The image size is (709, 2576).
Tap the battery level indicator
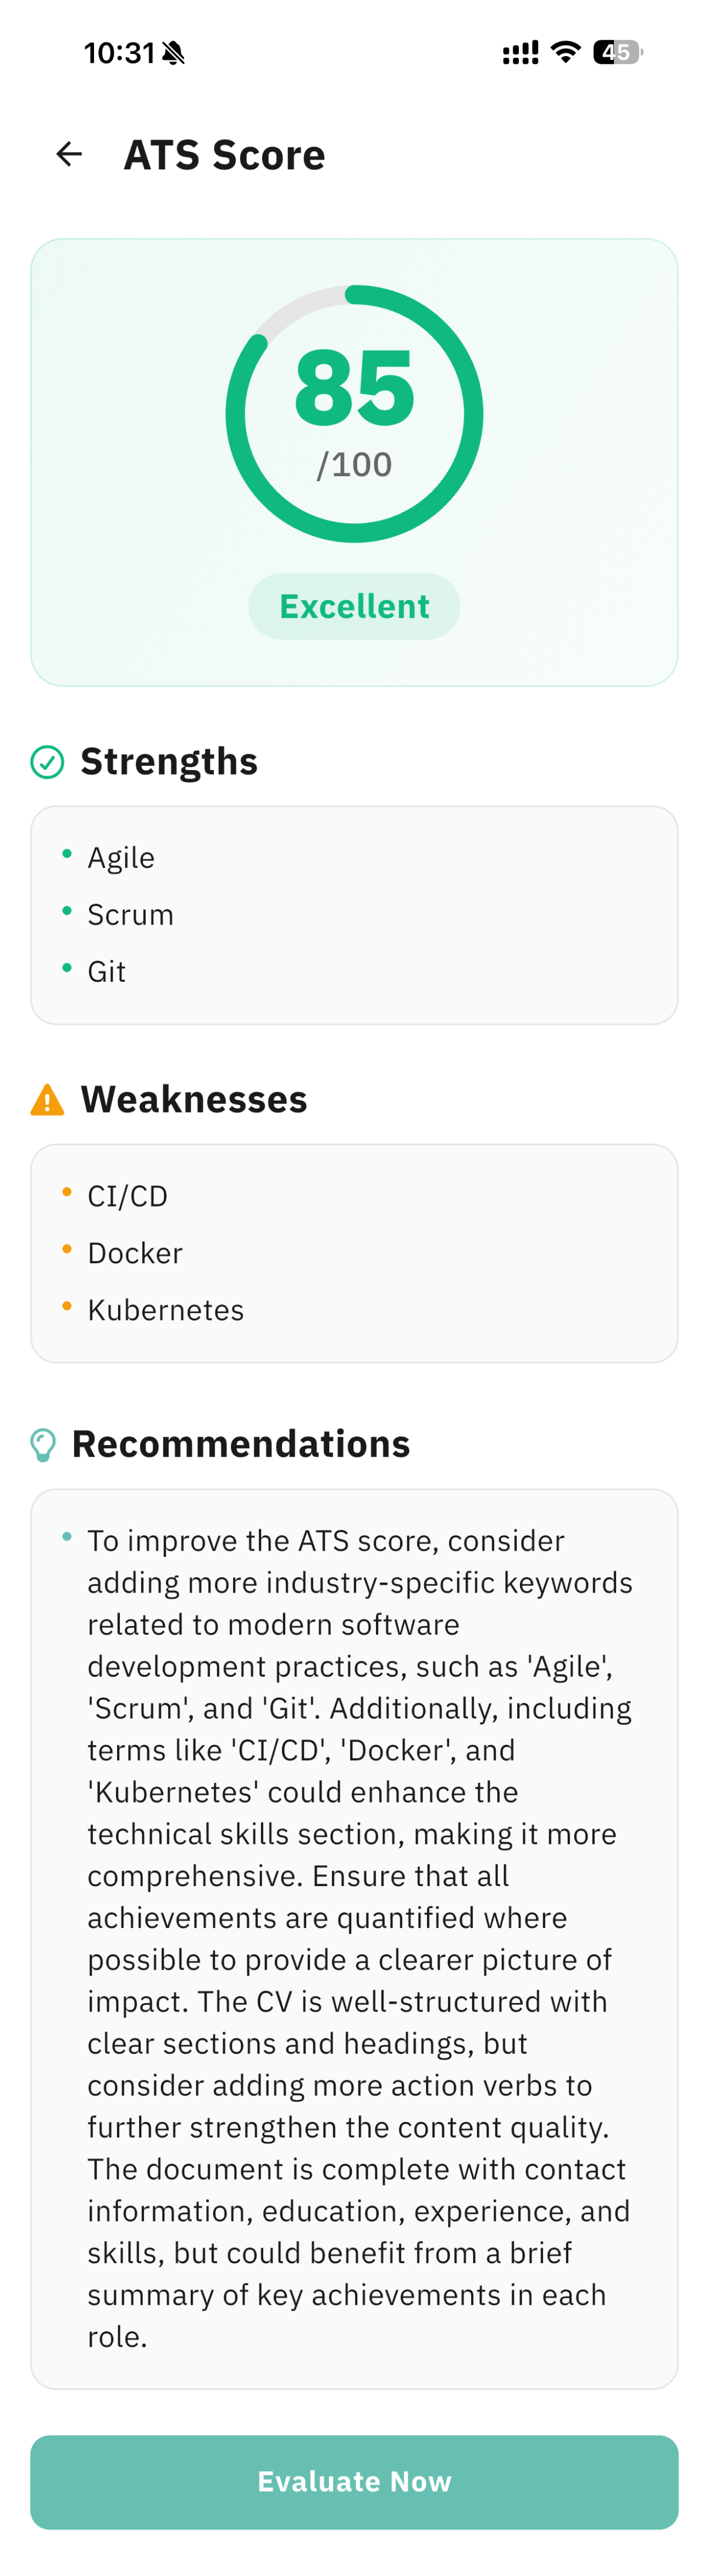[x=617, y=52]
